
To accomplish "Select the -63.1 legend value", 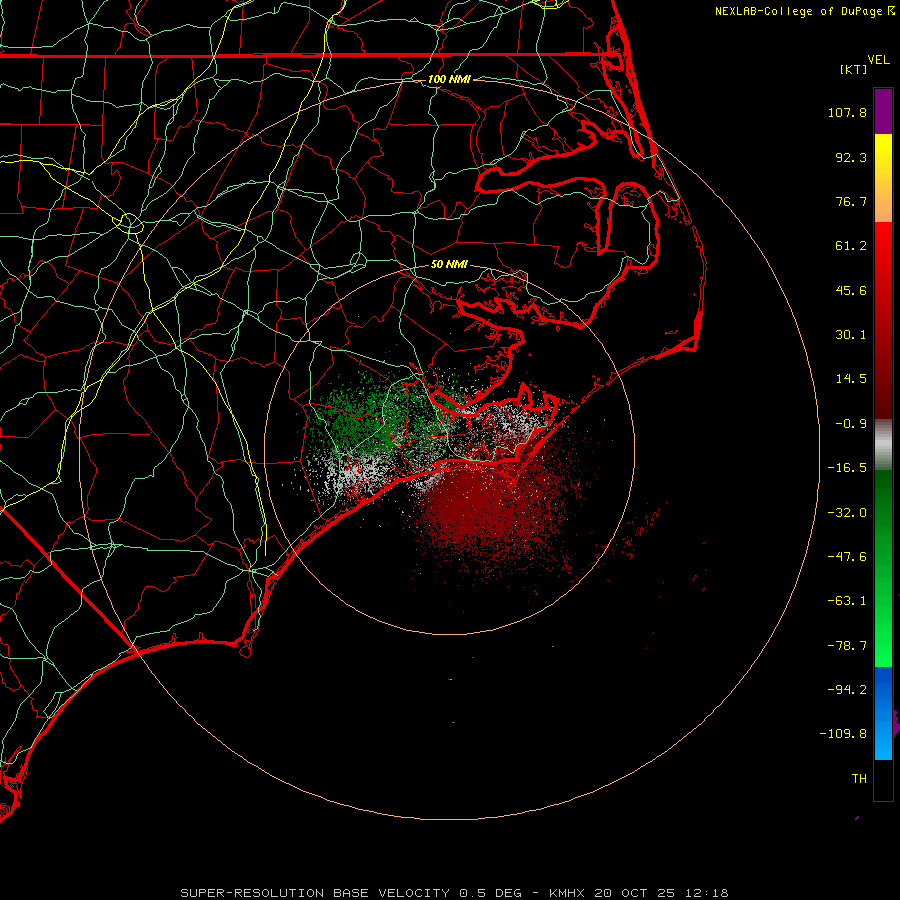I will [847, 601].
